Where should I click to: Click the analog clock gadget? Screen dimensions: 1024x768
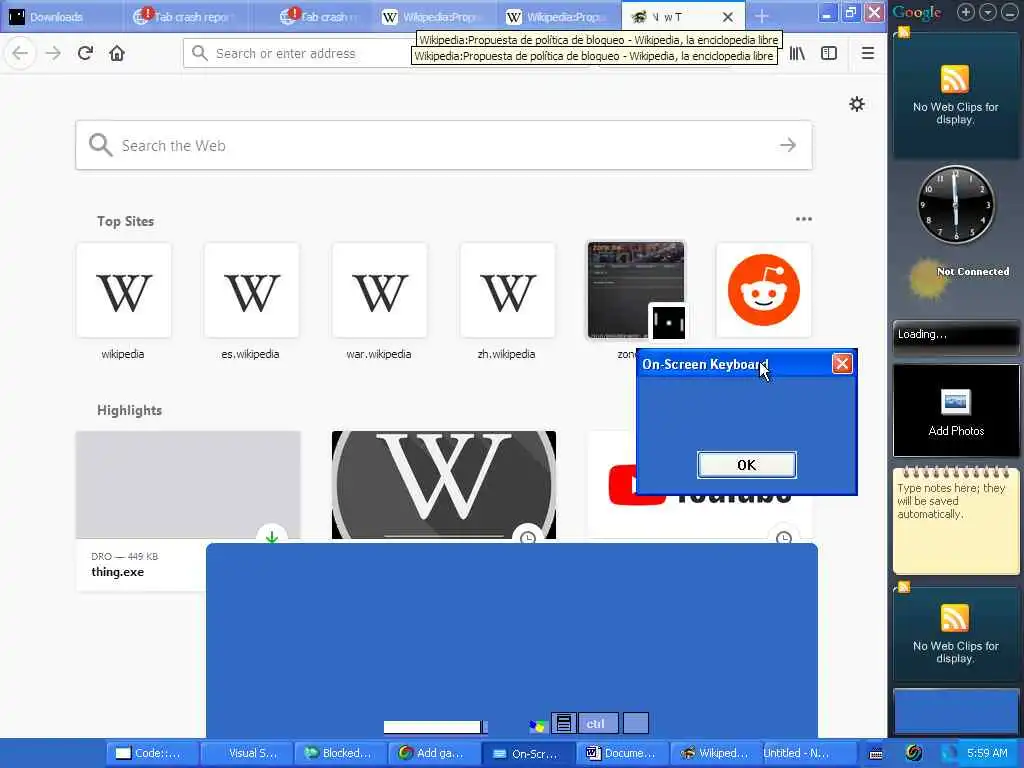[x=956, y=205]
